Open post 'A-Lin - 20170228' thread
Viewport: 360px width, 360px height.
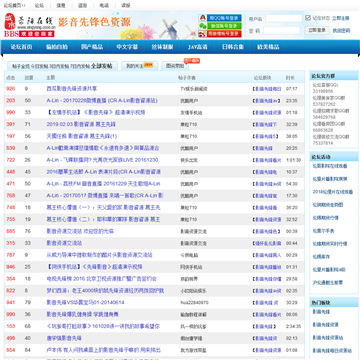pyautogui.click(x=102, y=101)
